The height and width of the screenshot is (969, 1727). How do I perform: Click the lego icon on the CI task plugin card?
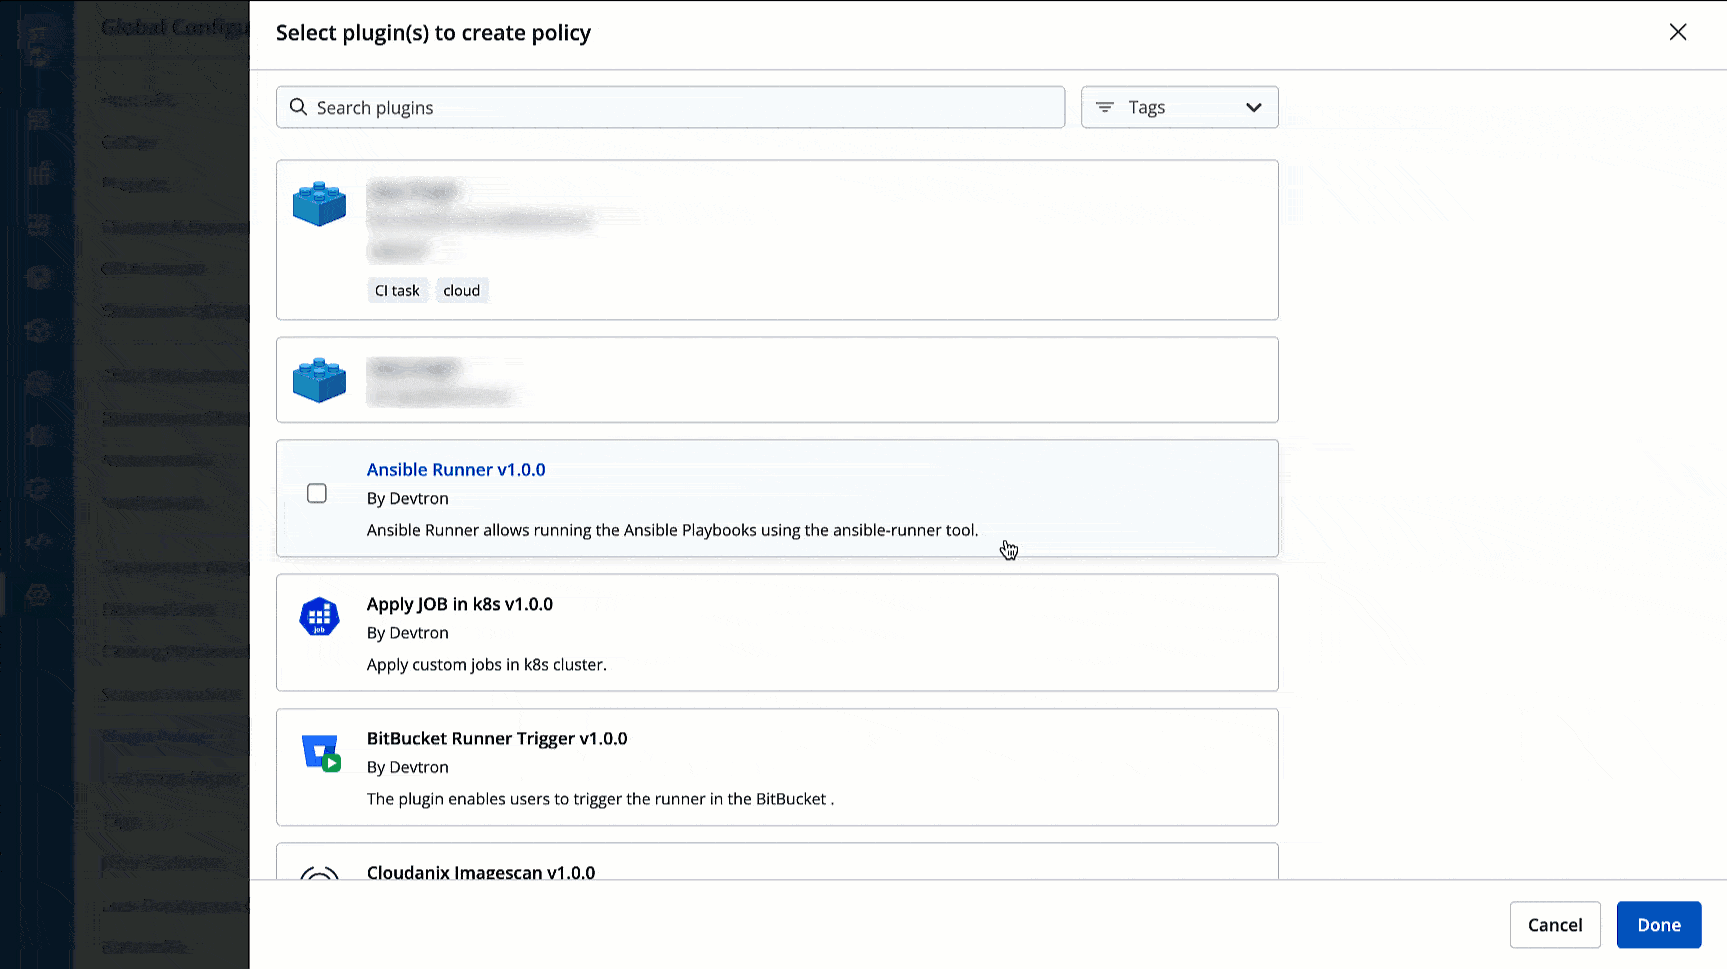pyautogui.click(x=319, y=204)
